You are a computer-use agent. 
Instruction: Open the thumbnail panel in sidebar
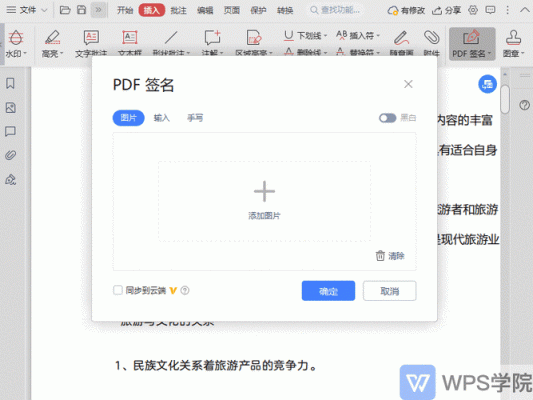(x=11, y=108)
